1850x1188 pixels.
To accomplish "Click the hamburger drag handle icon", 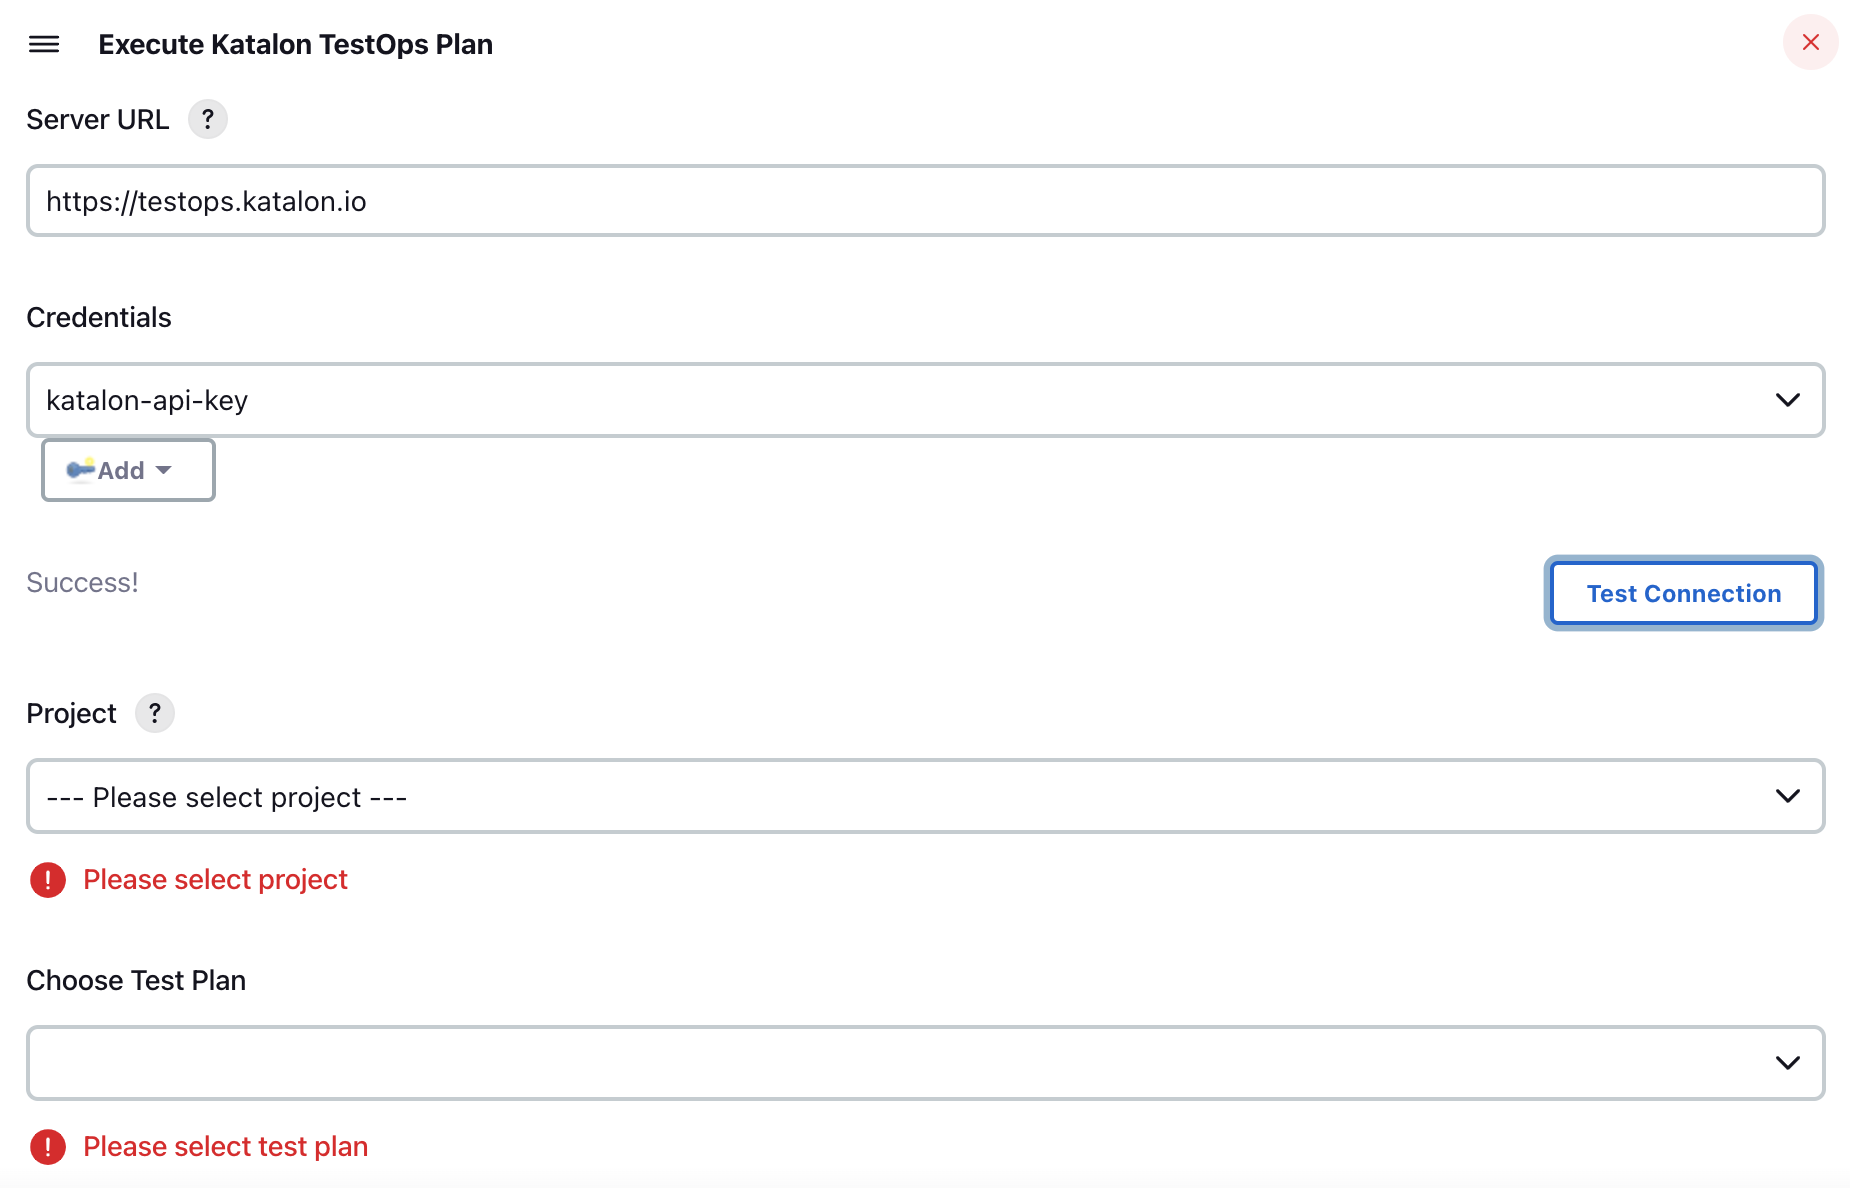I will coord(44,44).
